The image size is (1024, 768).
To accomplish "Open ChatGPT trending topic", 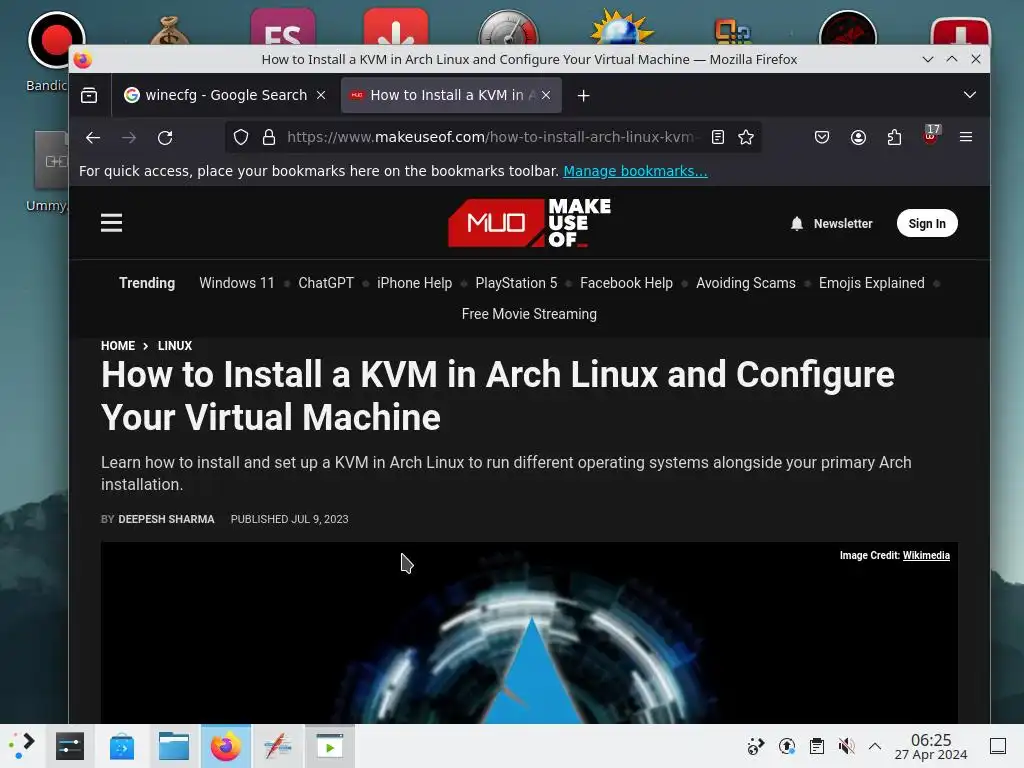I will pos(326,283).
